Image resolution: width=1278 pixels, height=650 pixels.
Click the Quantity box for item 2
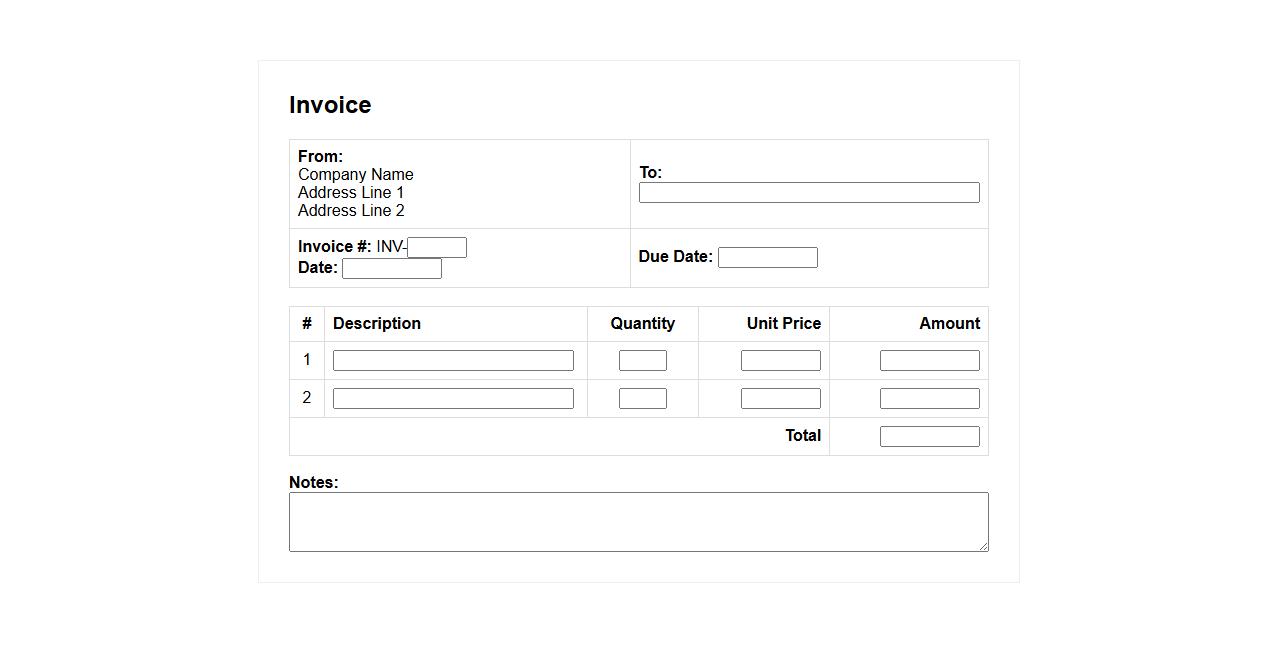(x=642, y=399)
